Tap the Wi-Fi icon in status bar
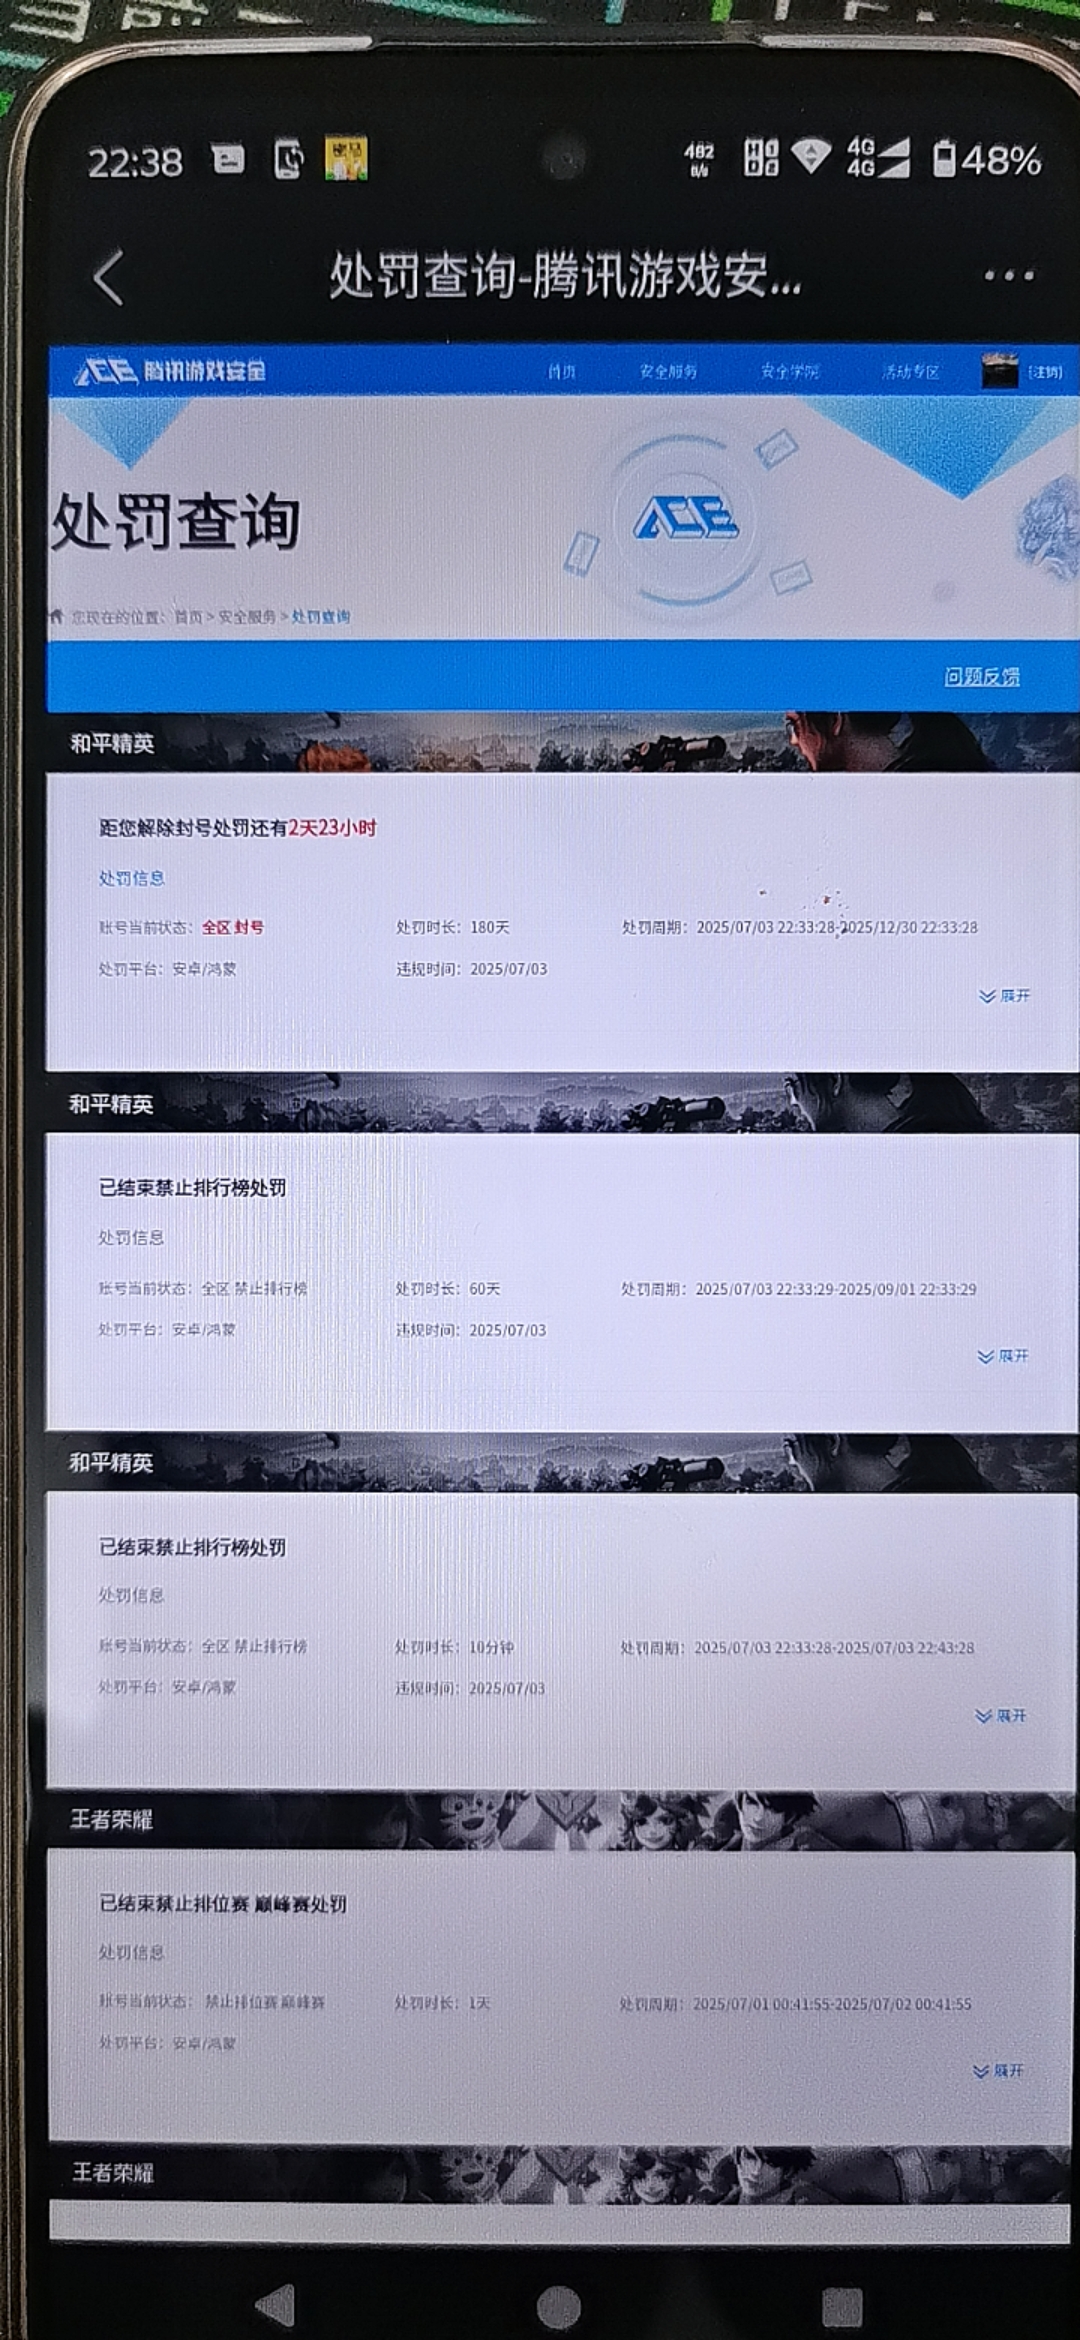 tap(811, 157)
